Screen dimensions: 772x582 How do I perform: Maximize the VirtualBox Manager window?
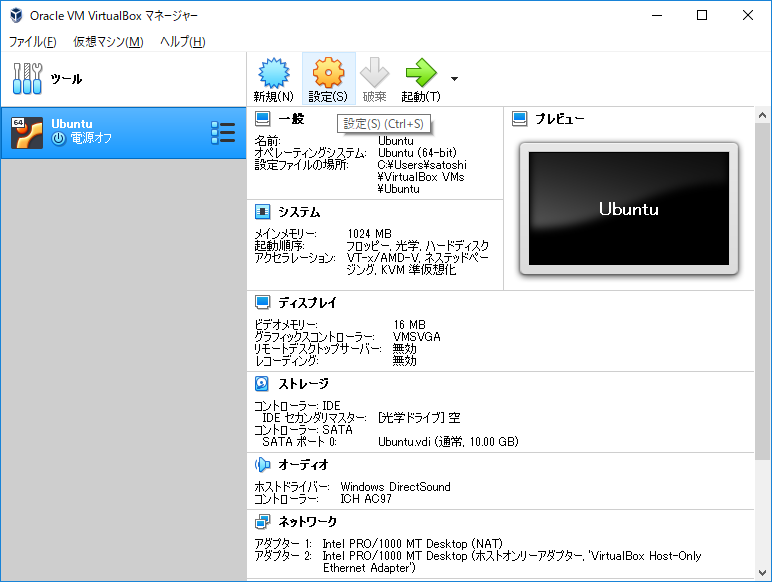pos(702,15)
